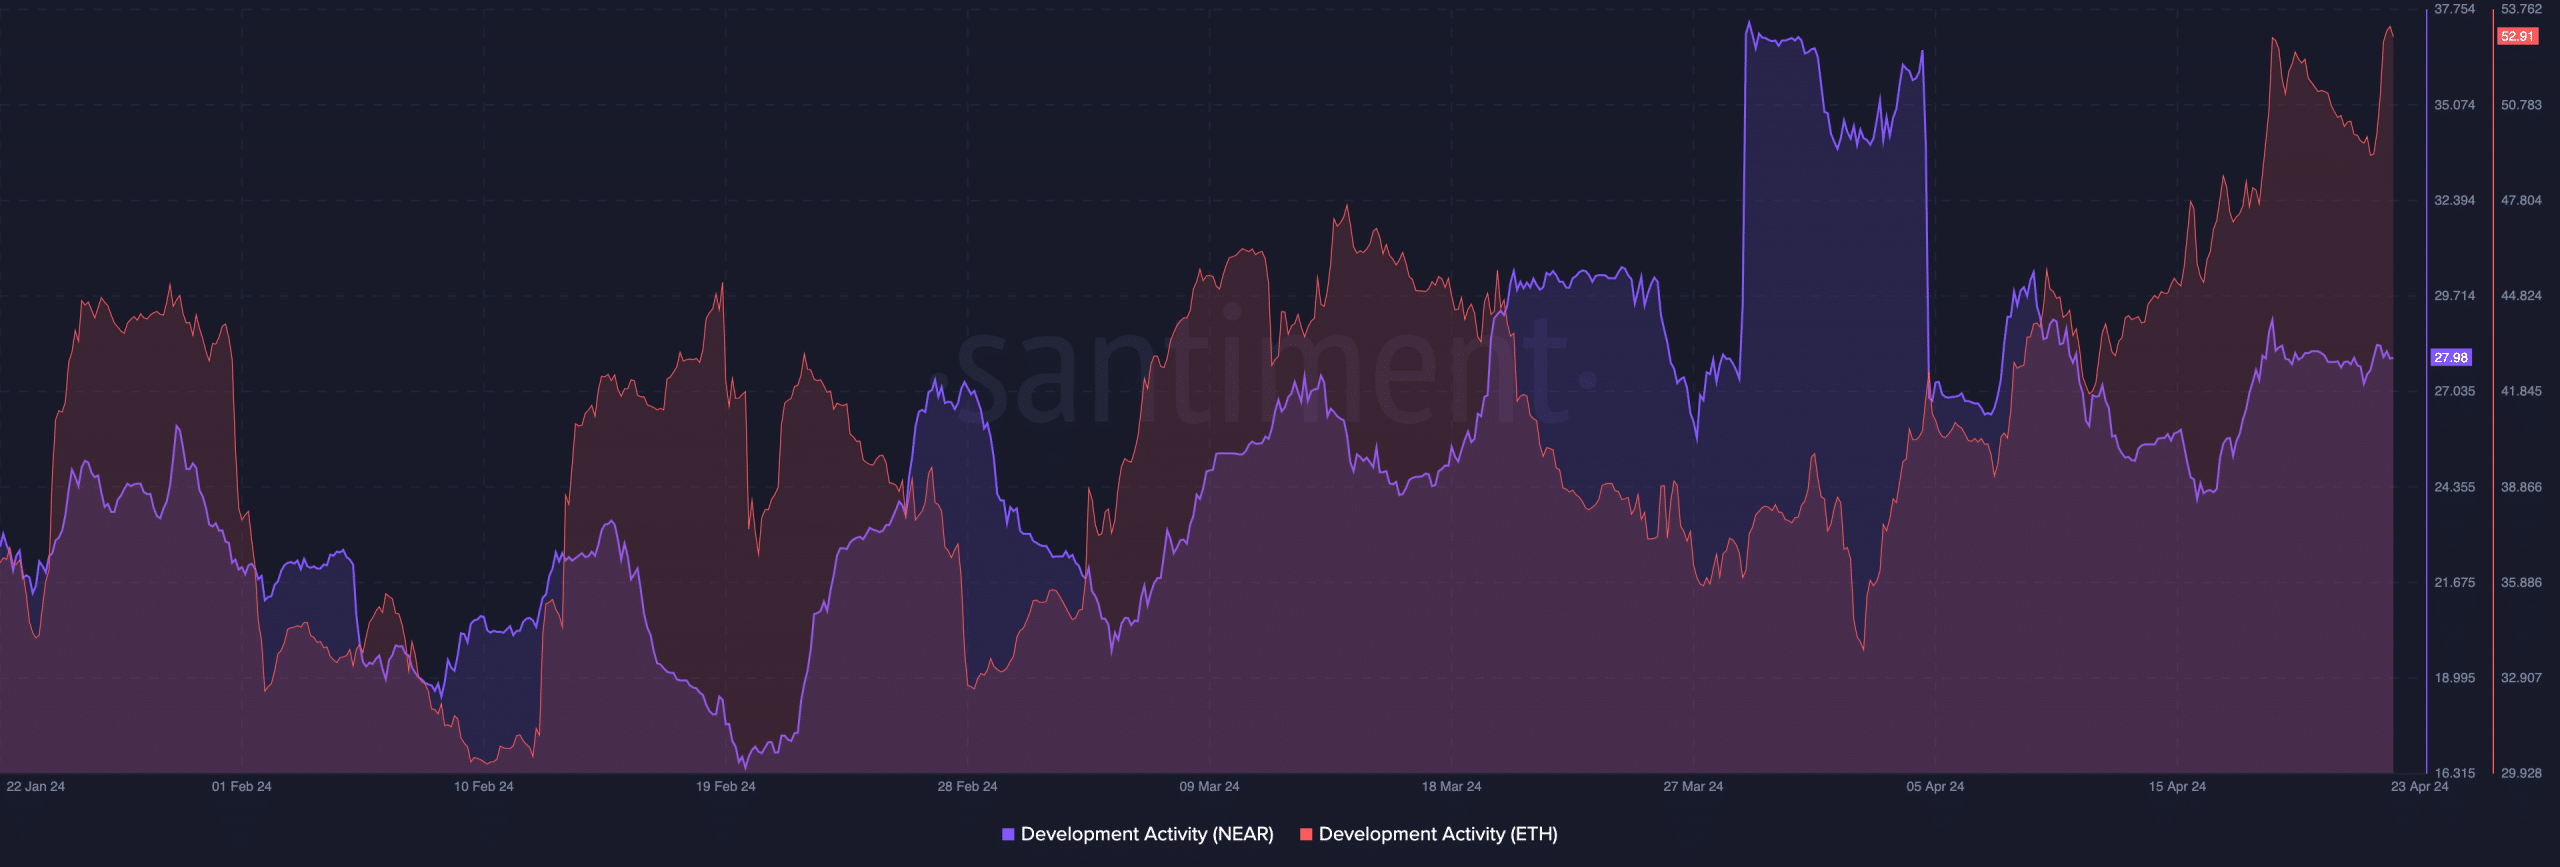The width and height of the screenshot is (2560, 867).
Task: Click the 44.824 ETH axis value
Action: click(x=2521, y=296)
